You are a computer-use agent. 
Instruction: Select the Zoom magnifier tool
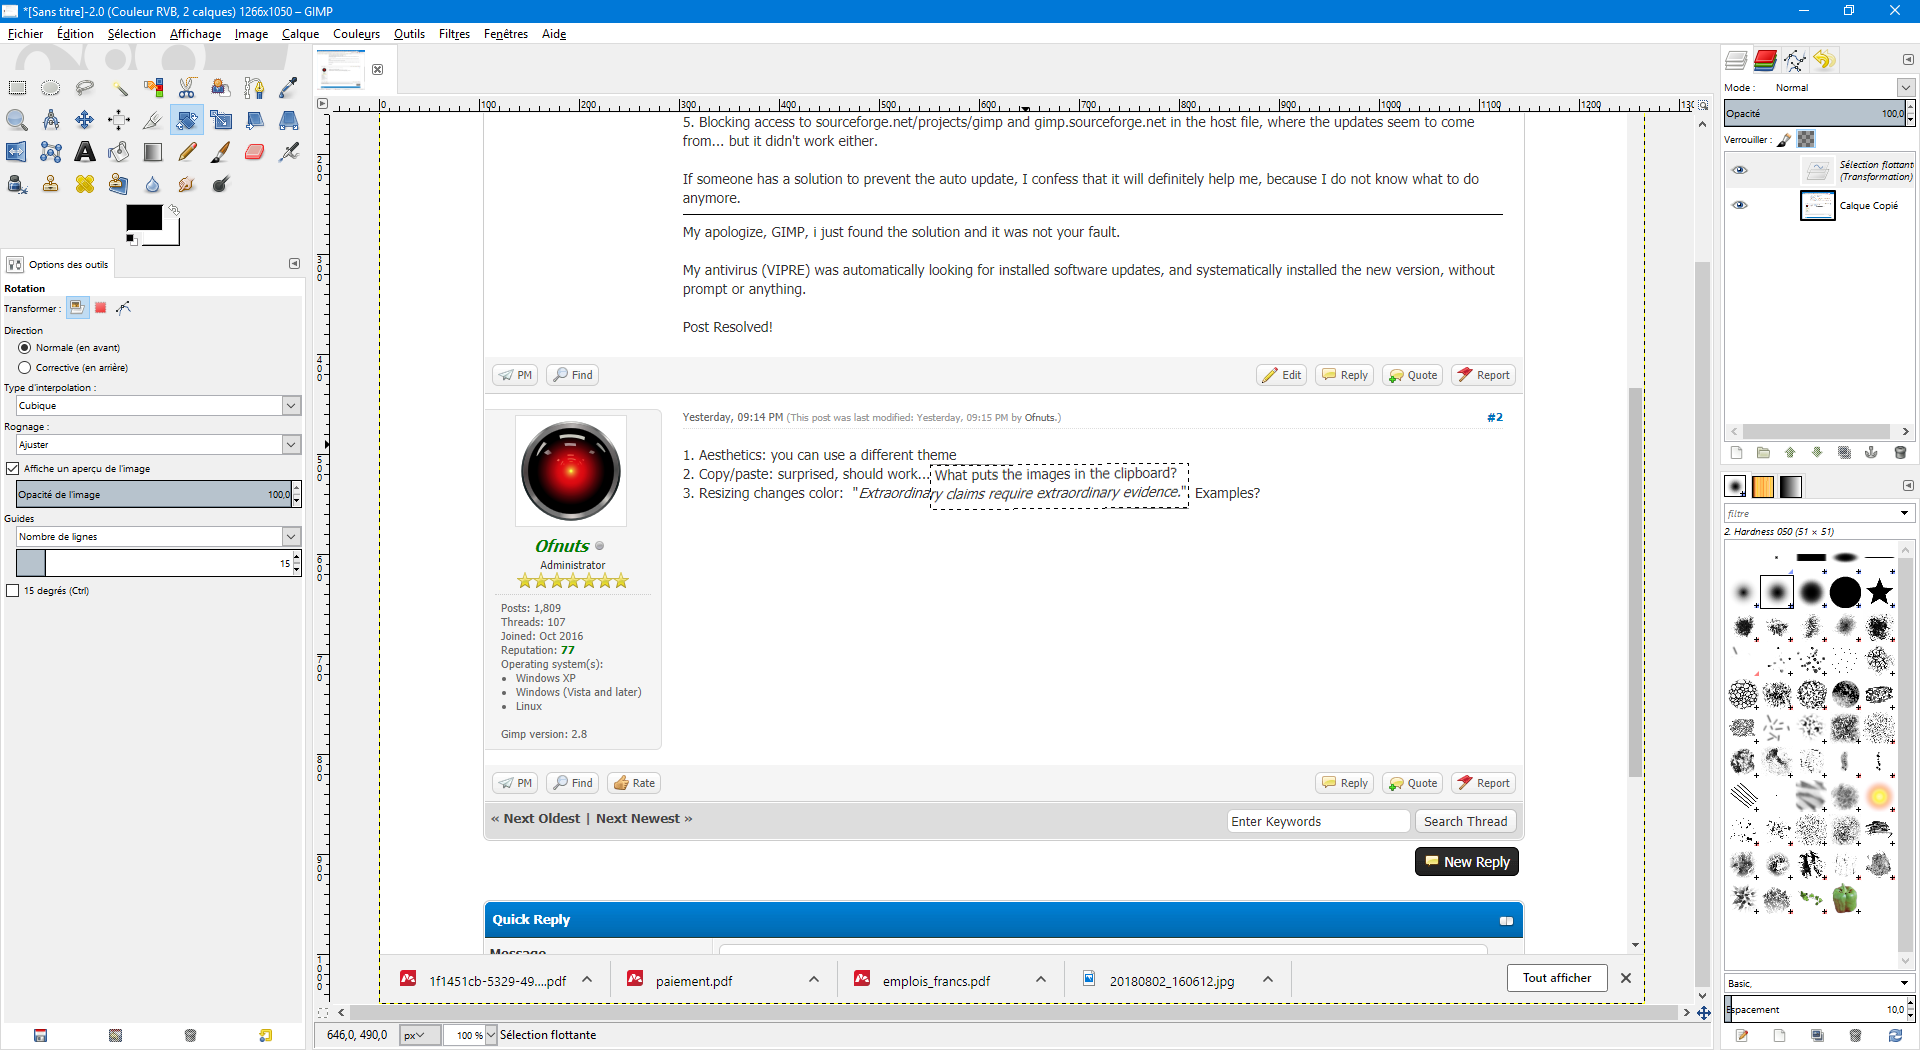pyautogui.click(x=17, y=120)
